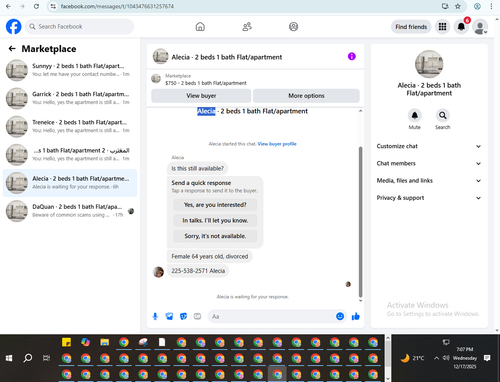Attach a file with the photo icon
500x382 pixels.
click(169, 316)
